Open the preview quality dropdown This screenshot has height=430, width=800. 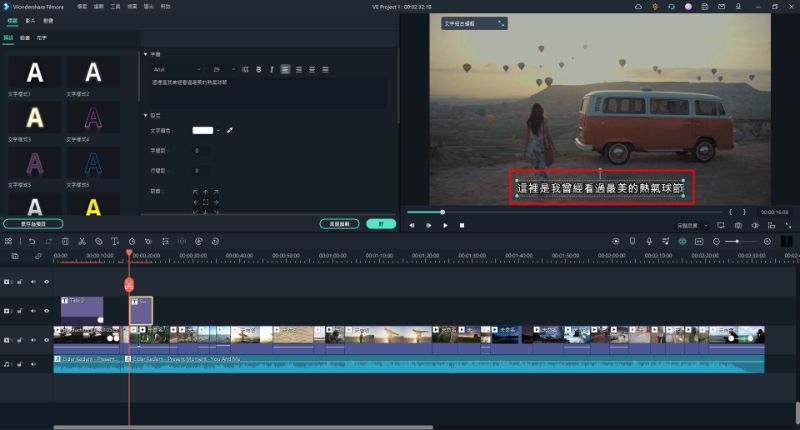pyautogui.click(x=692, y=225)
